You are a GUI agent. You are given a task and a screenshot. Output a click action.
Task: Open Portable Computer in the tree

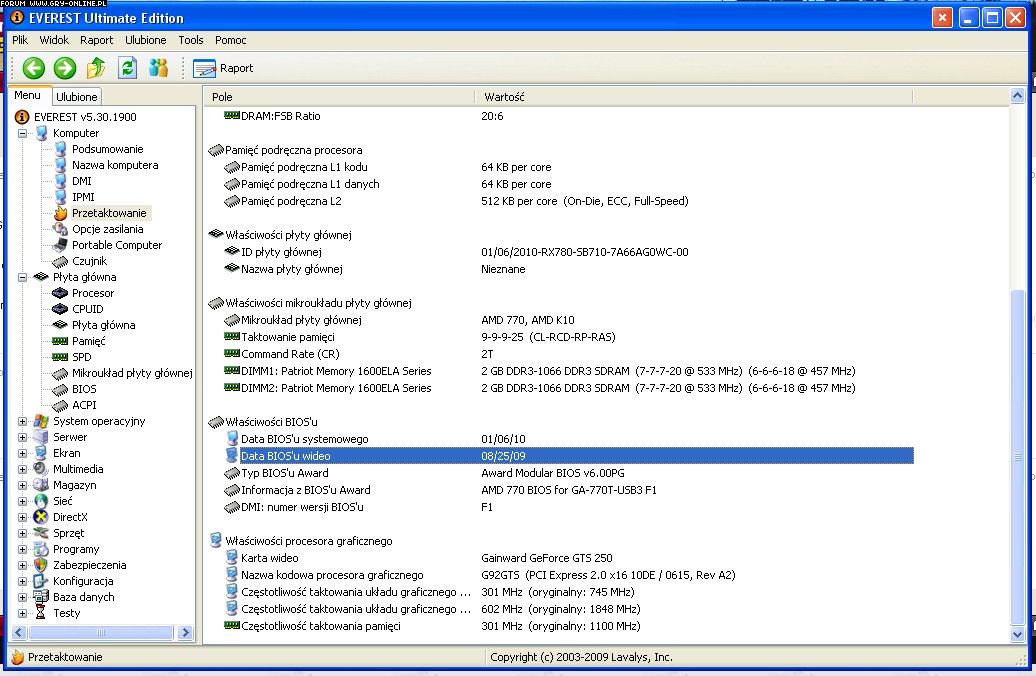click(x=117, y=245)
